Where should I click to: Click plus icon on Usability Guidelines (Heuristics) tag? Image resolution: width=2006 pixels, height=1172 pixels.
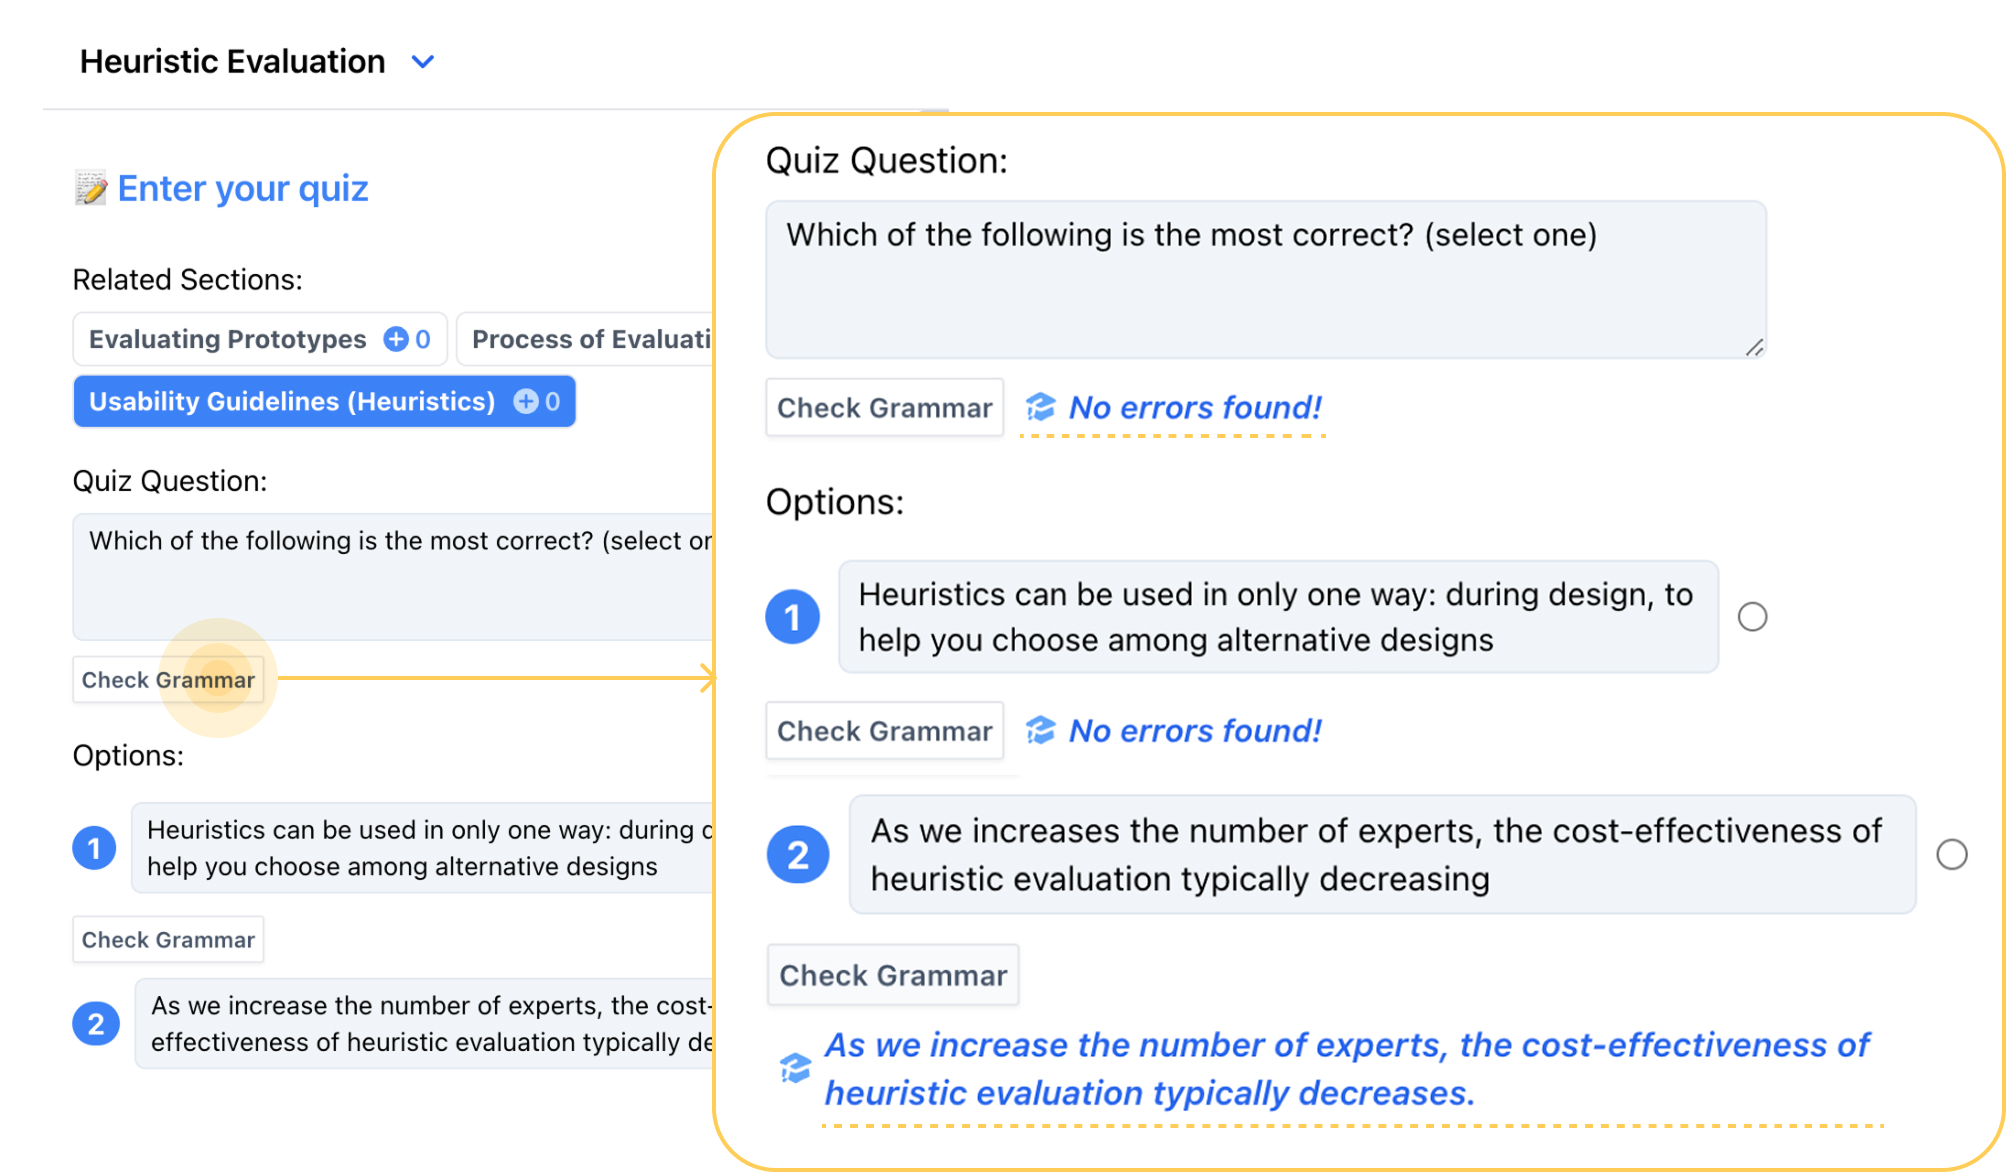click(x=525, y=401)
